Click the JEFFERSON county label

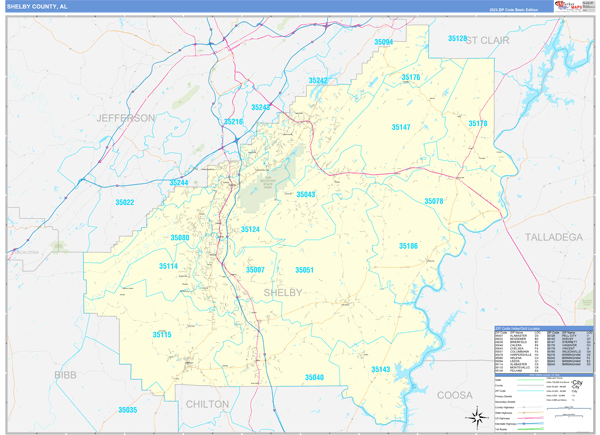(126, 118)
